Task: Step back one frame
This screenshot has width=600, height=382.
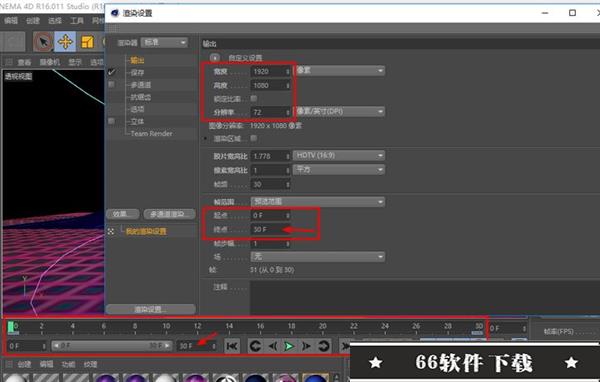Action: pyautogui.click(x=272, y=346)
